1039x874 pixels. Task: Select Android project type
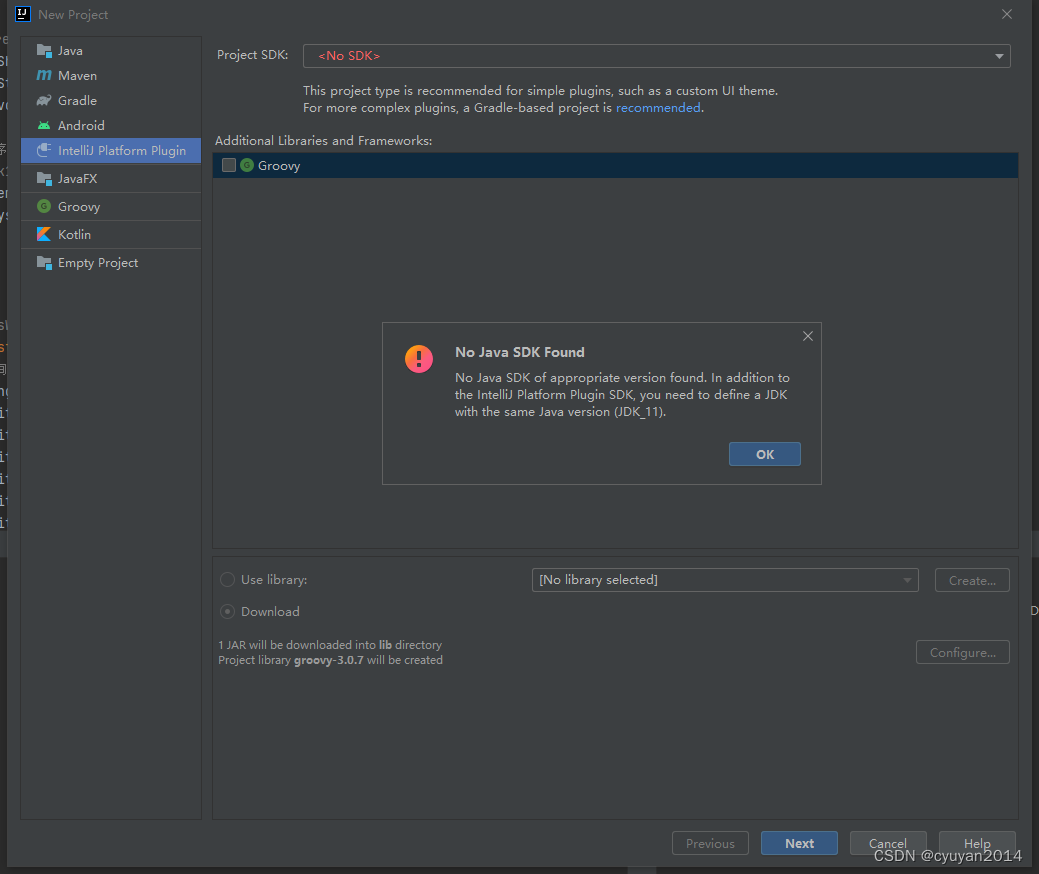pyautogui.click(x=111, y=125)
